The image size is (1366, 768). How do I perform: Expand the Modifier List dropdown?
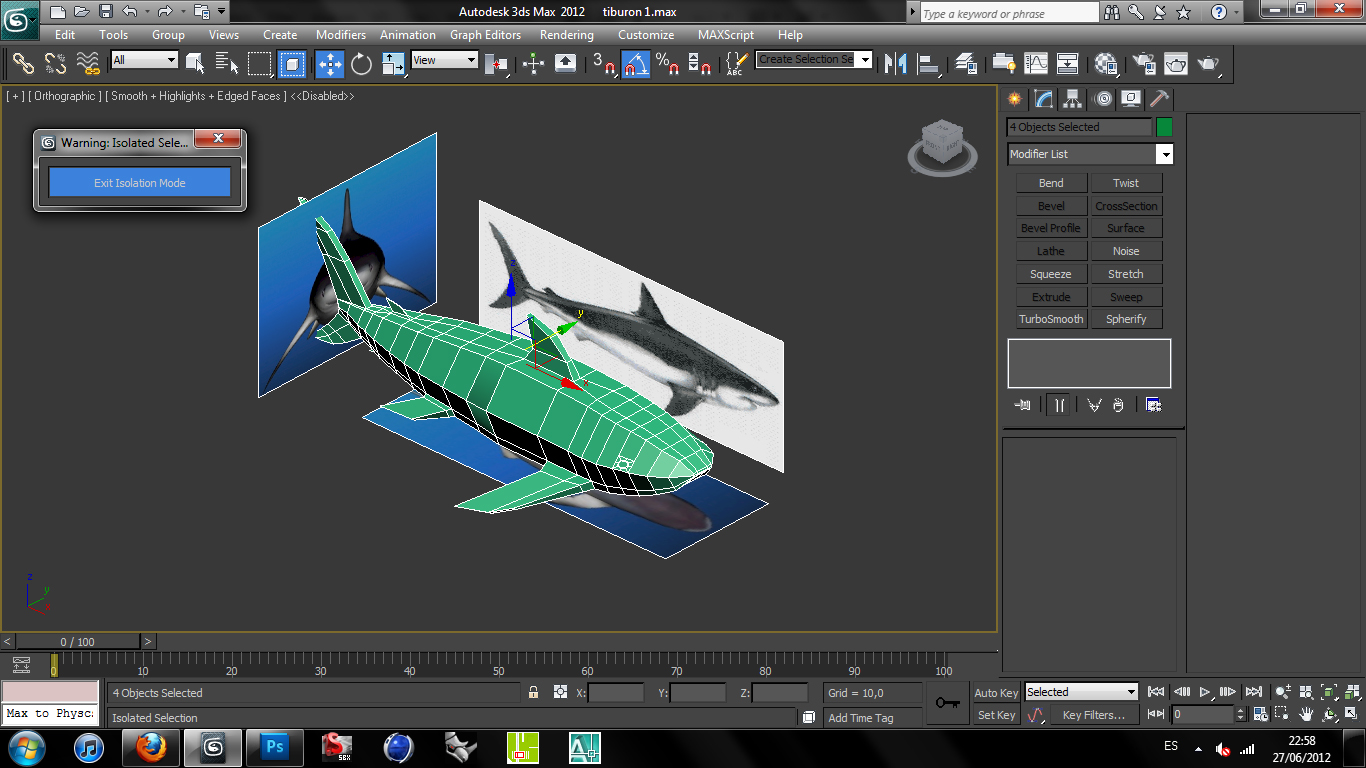1164,154
